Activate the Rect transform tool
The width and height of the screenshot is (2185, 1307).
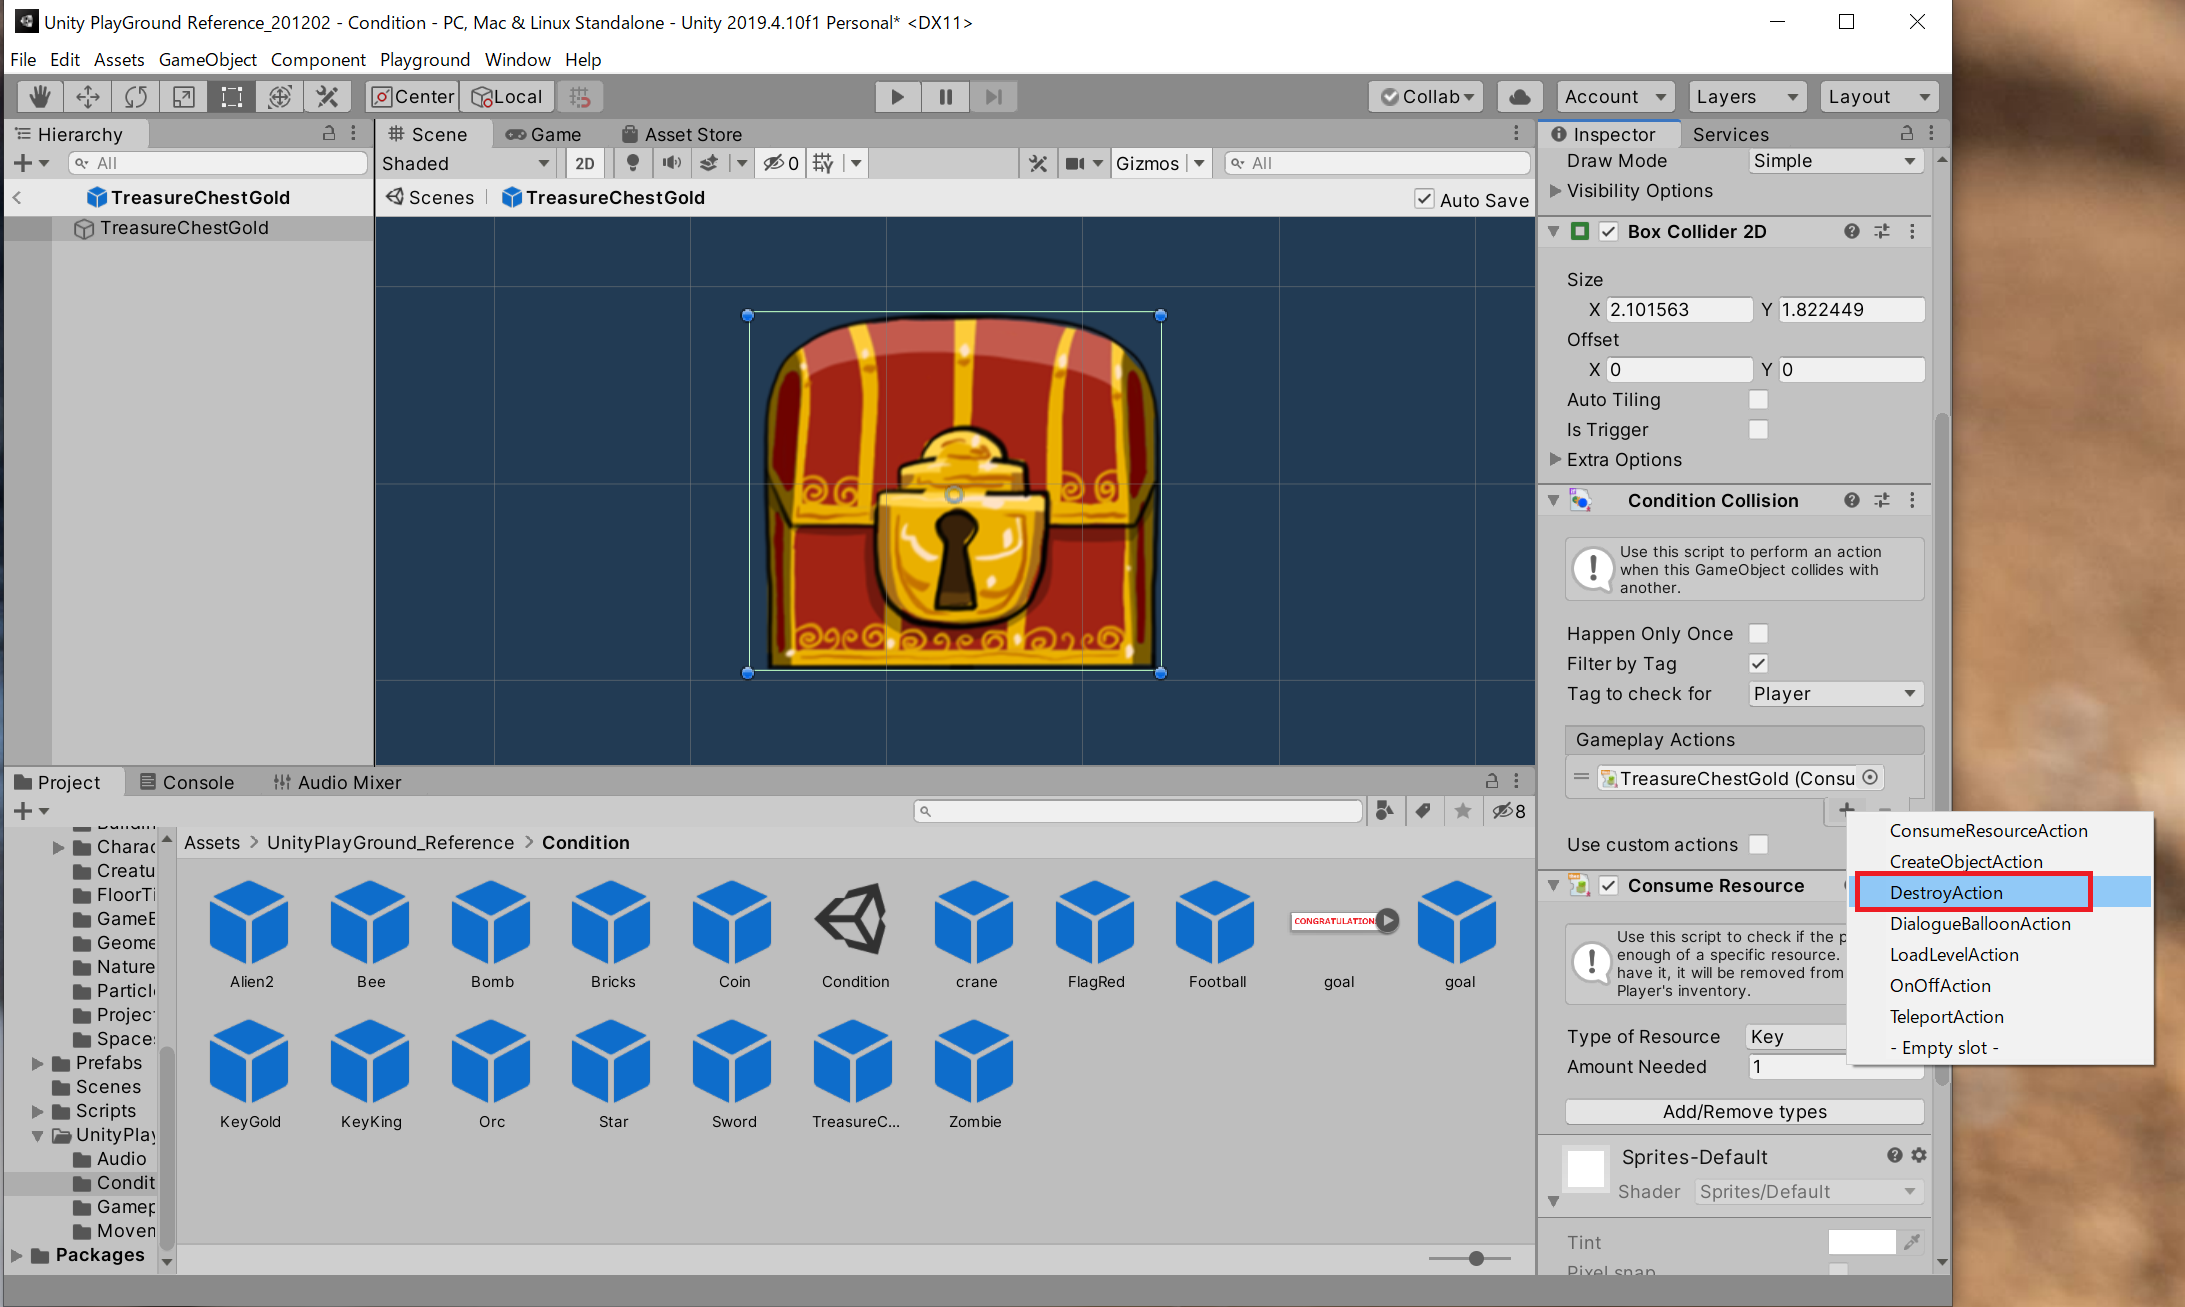[x=231, y=96]
